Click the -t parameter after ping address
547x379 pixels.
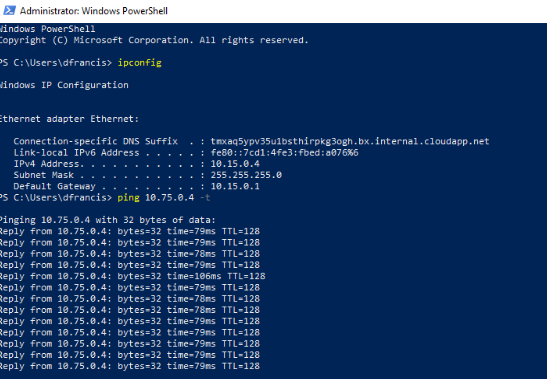coord(205,198)
